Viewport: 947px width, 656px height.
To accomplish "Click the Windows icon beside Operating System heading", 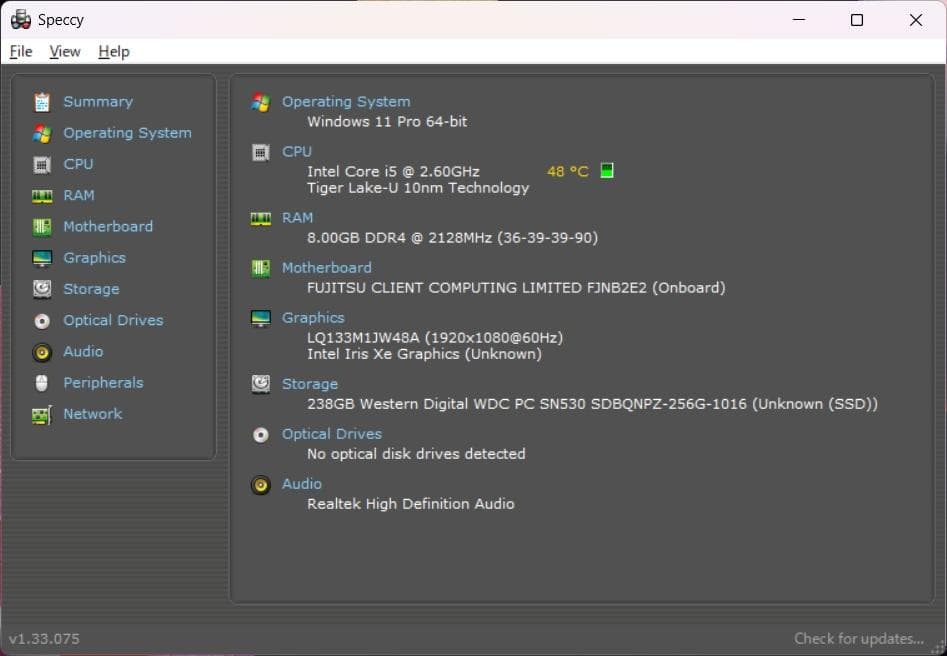I will pos(259,101).
